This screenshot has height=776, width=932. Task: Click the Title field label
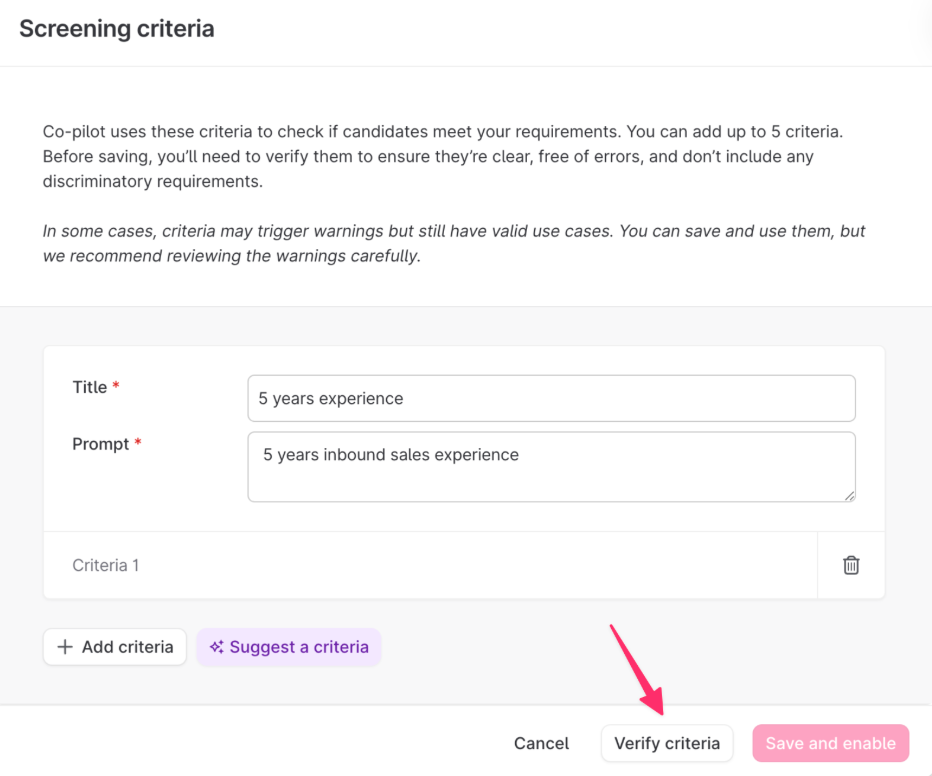click(x=89, y=387)
